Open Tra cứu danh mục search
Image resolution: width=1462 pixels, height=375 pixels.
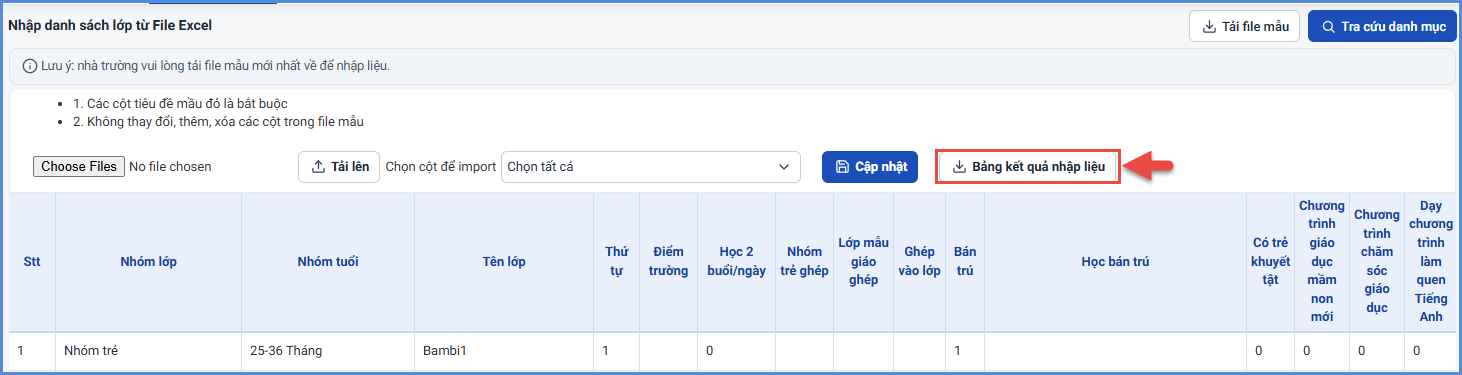[x=1382, y=26]
